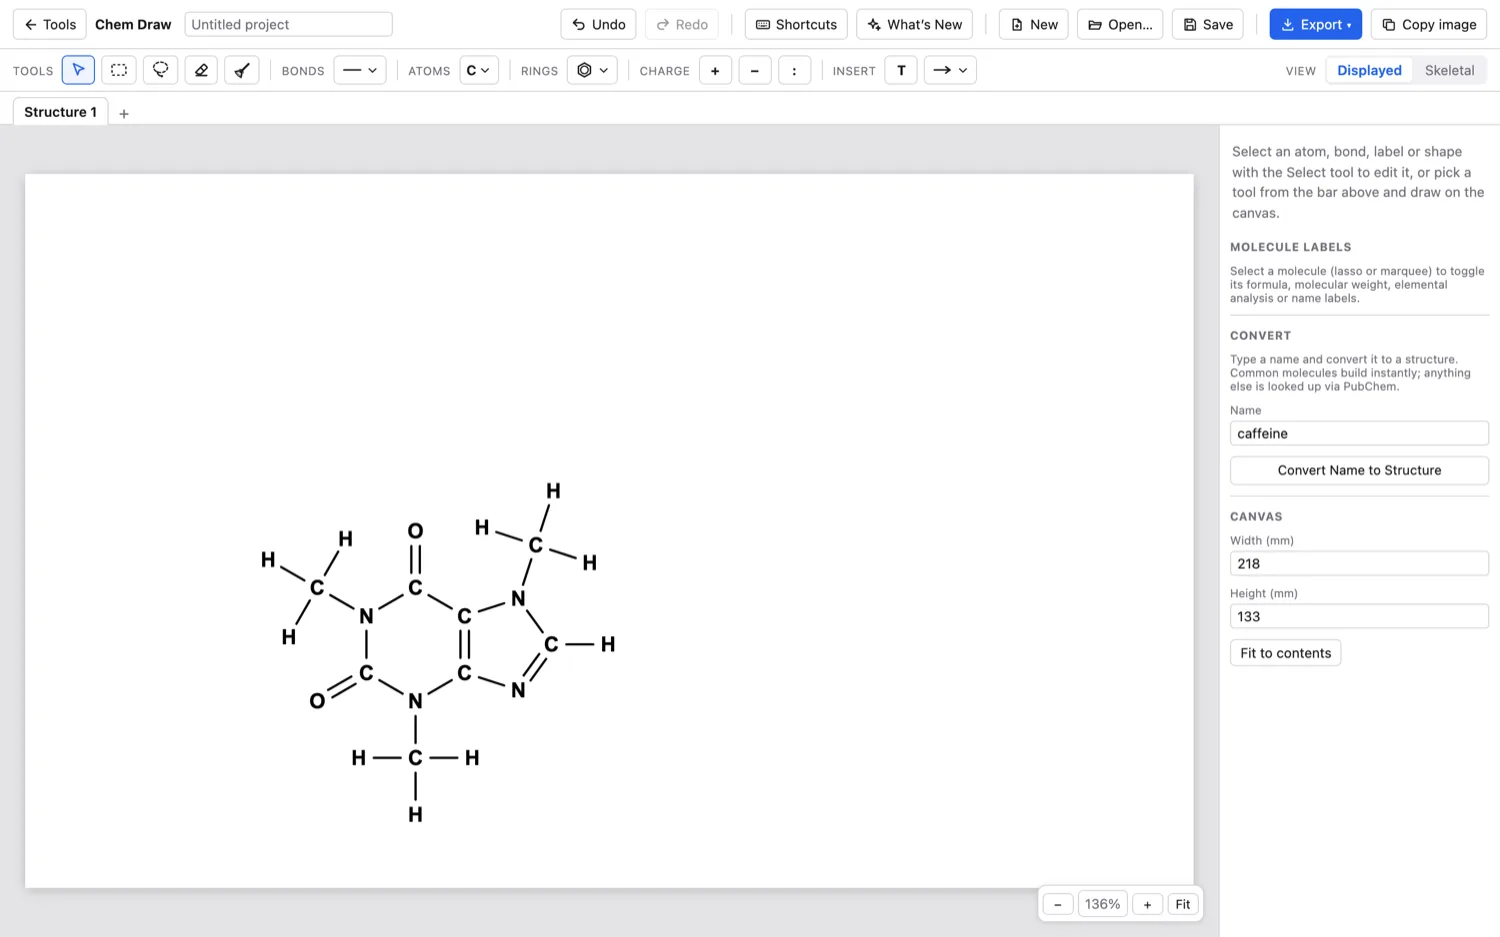Click the 136% zoom level

(1102, 904)
